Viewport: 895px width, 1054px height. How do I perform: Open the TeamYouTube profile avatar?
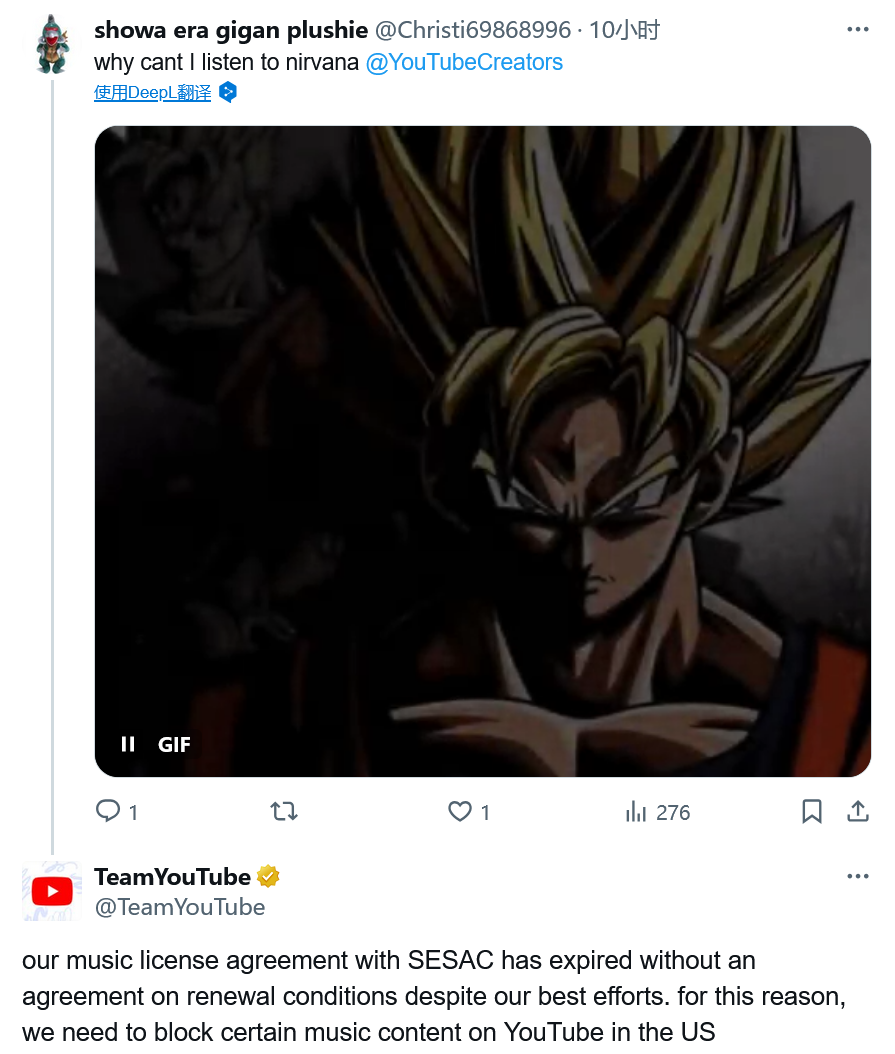pyautogui.click(x=52, y=891)
